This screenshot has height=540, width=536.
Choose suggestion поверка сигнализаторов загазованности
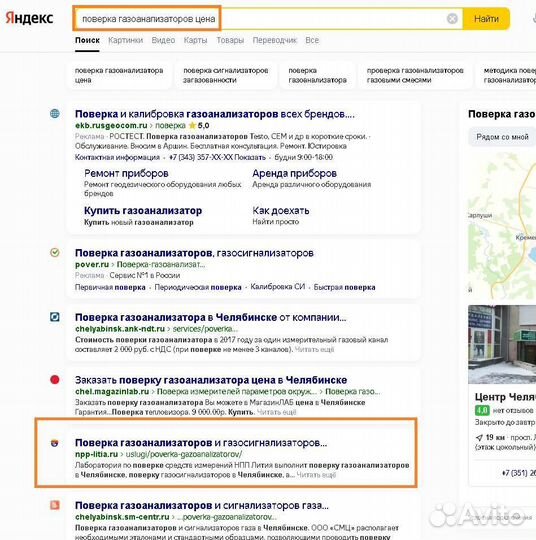click(x=226, y=75)
